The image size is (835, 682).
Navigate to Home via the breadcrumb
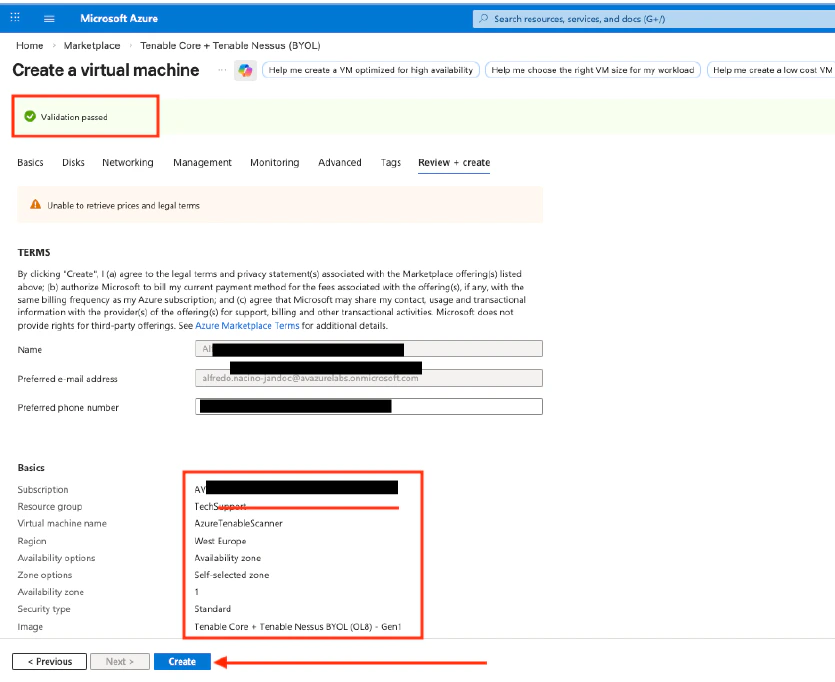pos(29,45)
